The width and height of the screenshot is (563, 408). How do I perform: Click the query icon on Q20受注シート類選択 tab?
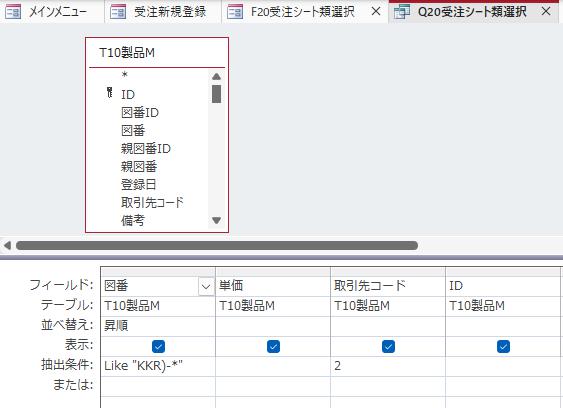402,12
